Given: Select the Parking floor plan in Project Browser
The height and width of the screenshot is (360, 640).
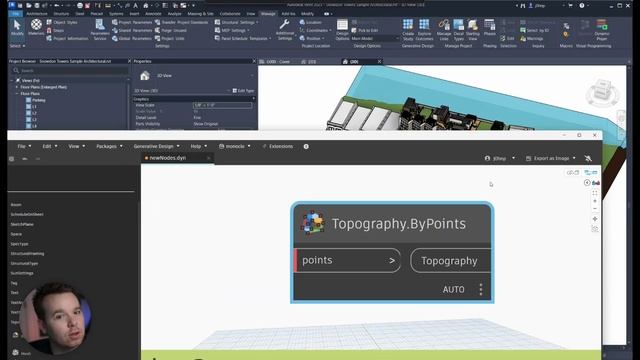Looking at the screenshot, I should (x=36, y=100).
